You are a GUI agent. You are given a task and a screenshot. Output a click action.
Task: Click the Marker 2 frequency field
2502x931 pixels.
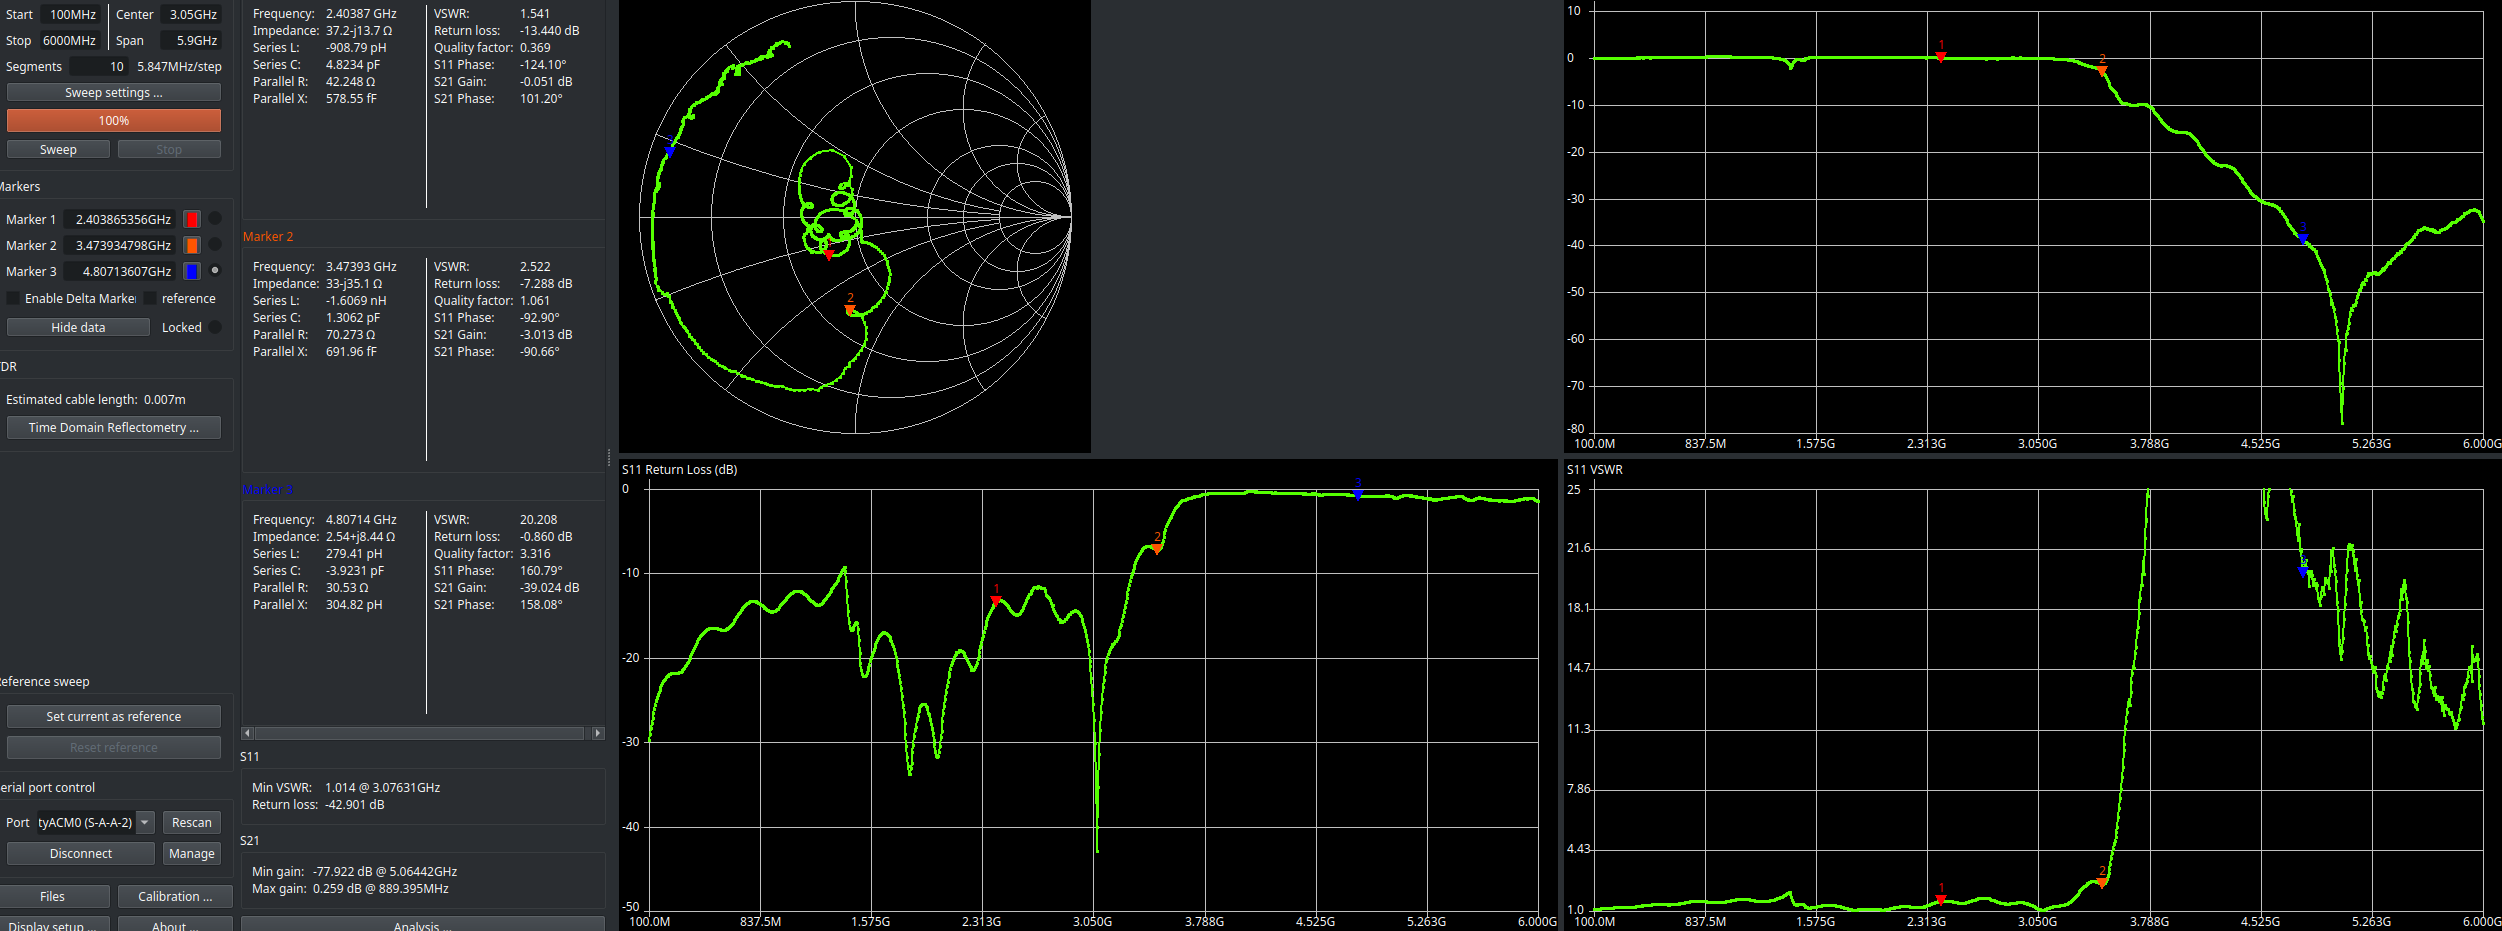tap(119, 245)
